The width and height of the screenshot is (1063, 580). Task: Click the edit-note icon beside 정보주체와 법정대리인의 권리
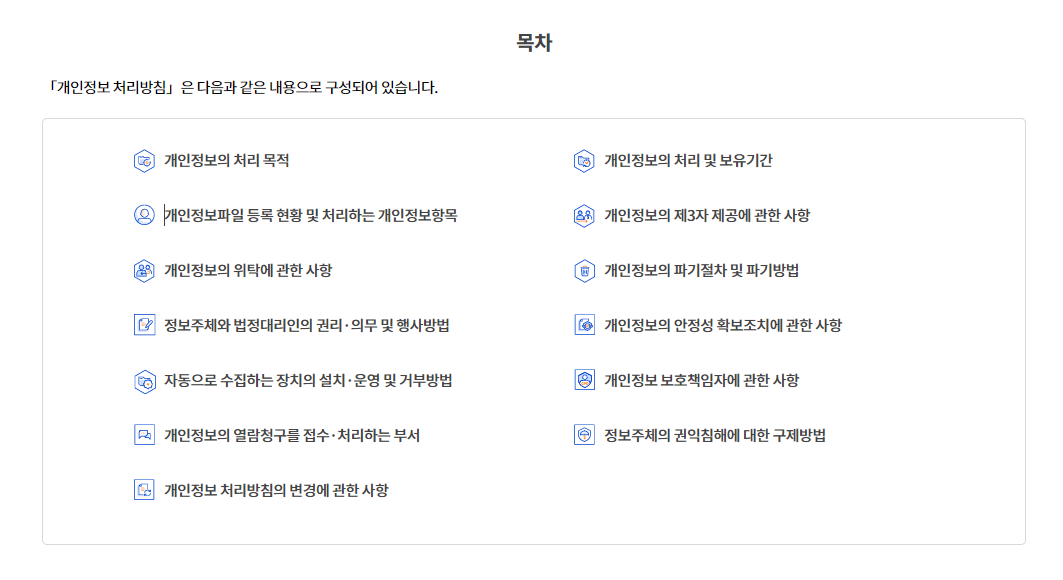click(144, 325)
